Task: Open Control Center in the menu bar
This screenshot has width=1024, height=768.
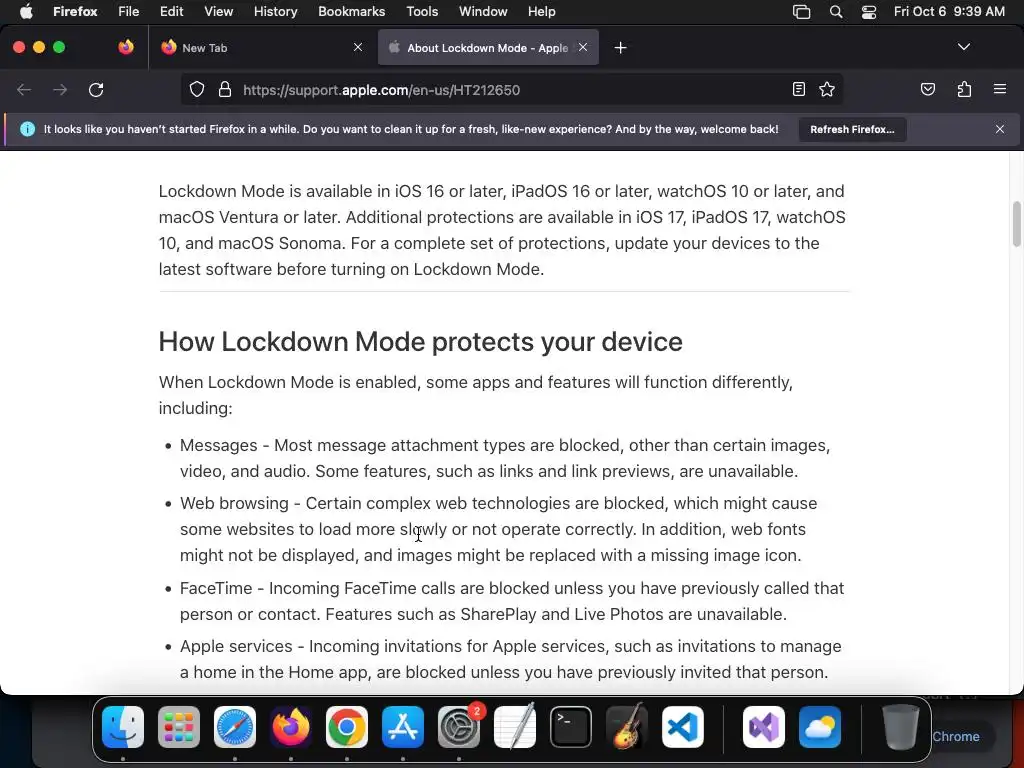Action: click(869, 12)
